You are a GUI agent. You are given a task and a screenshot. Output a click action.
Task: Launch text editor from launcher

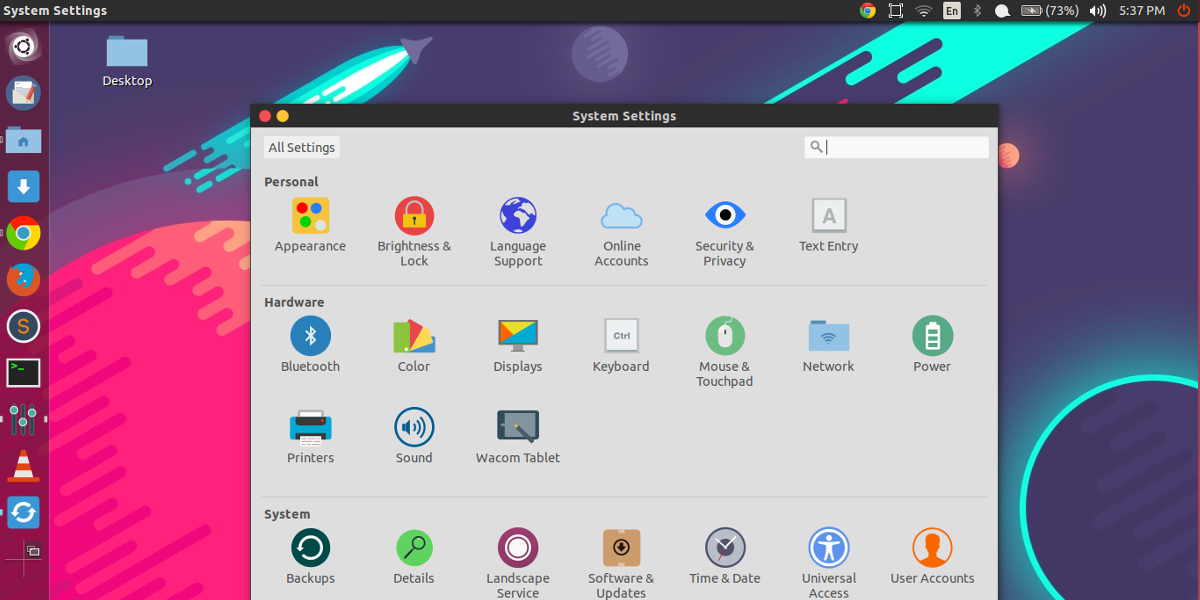click(23, 93)
